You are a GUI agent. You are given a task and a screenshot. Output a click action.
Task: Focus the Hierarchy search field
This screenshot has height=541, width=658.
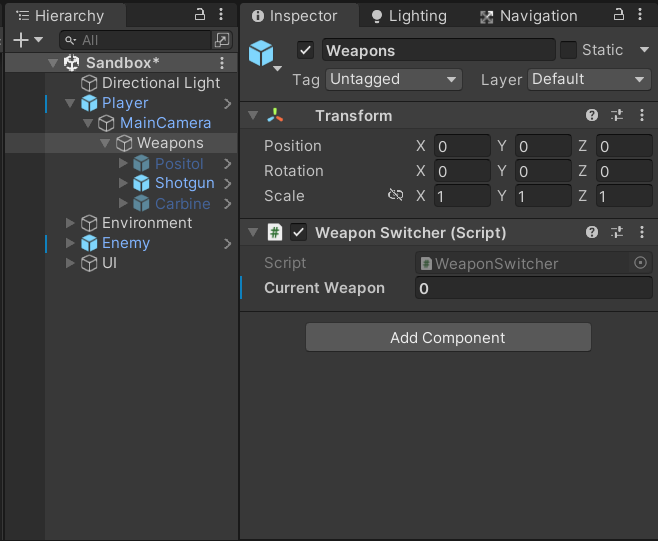click(135, 40)
